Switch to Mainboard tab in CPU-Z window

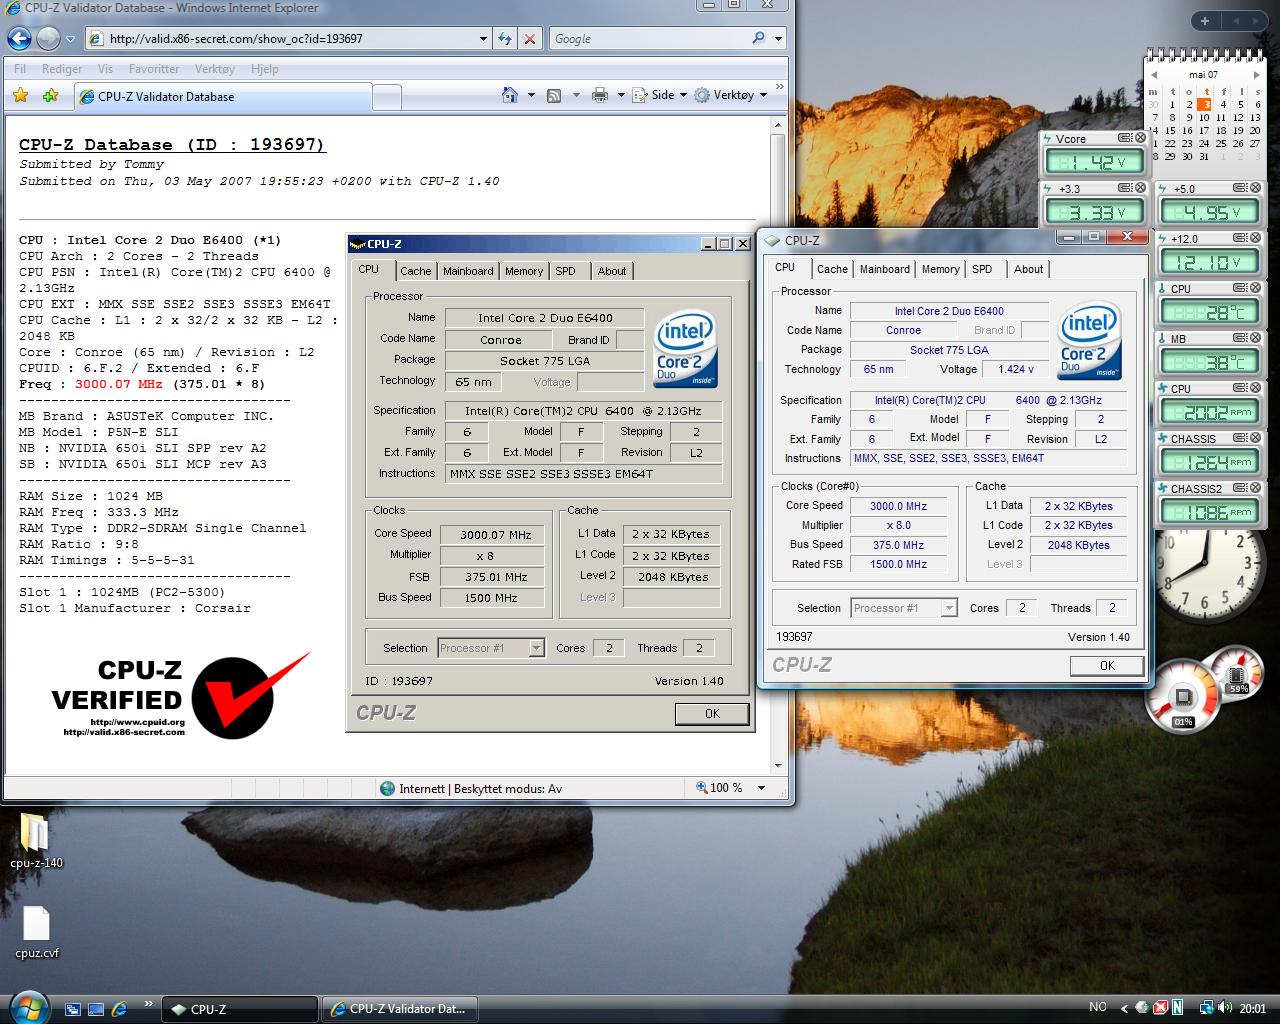pos(885,269)
